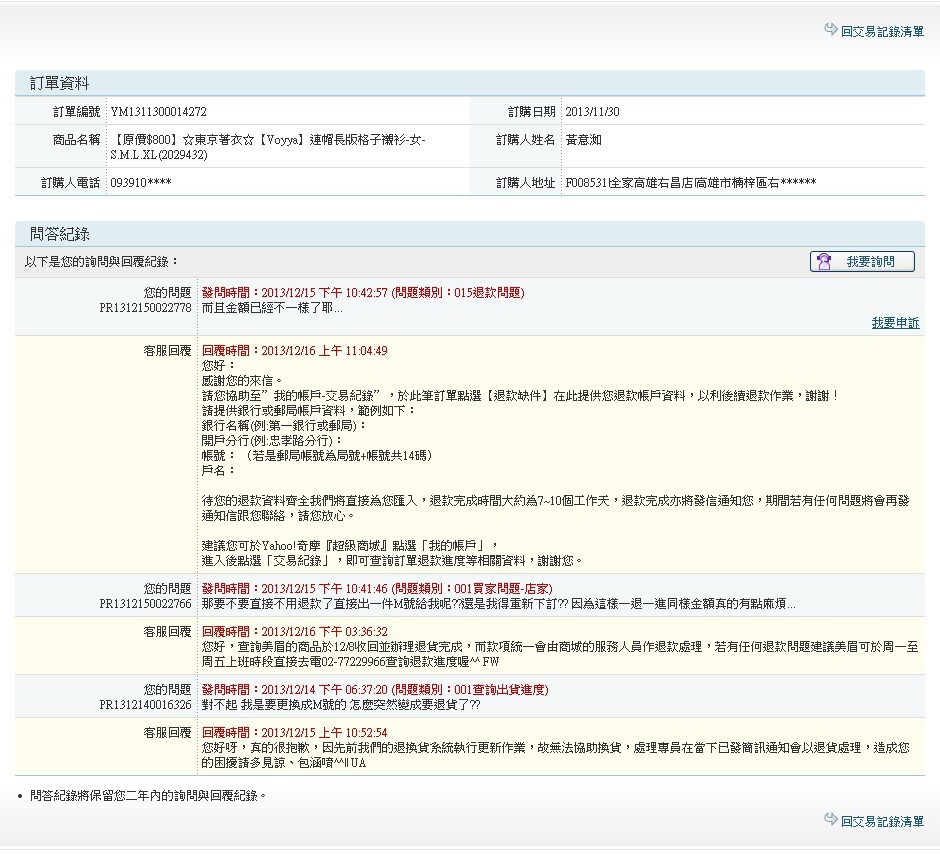
Task: Click the 問答紀錄 section header
Action: click(60, 234)
